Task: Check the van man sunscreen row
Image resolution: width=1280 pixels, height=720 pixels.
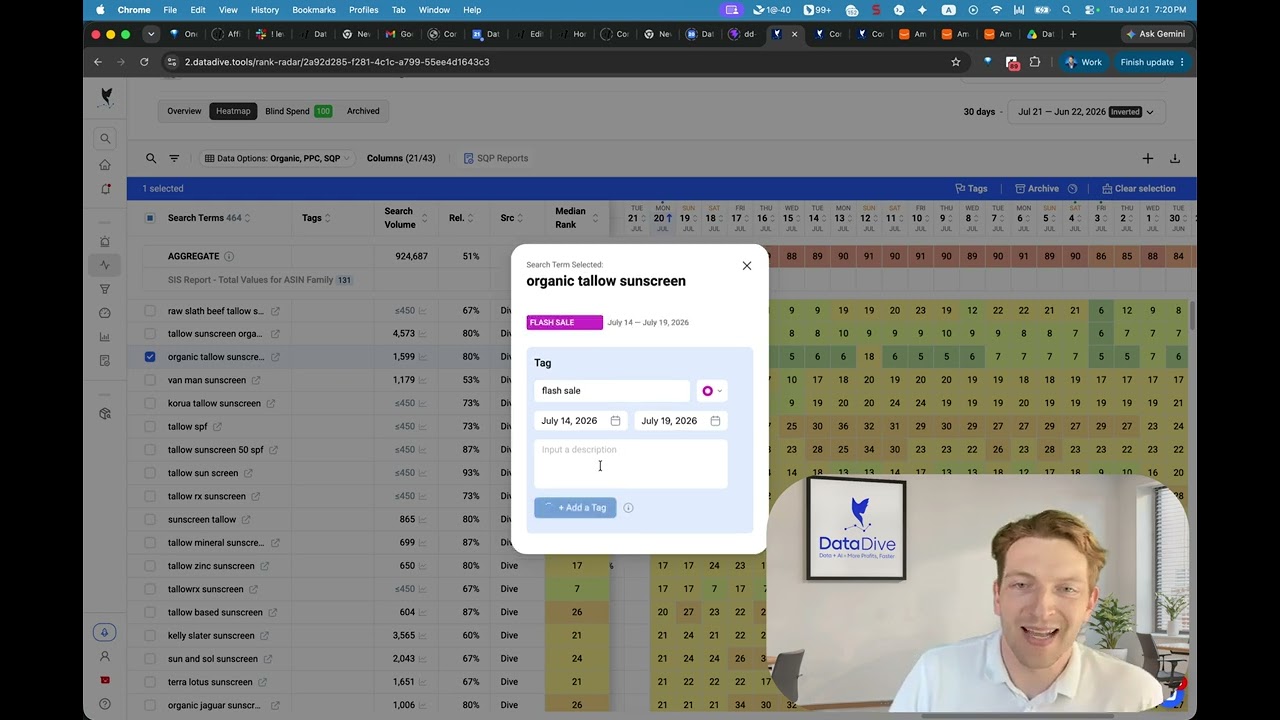Action: (x=150, y=380)
